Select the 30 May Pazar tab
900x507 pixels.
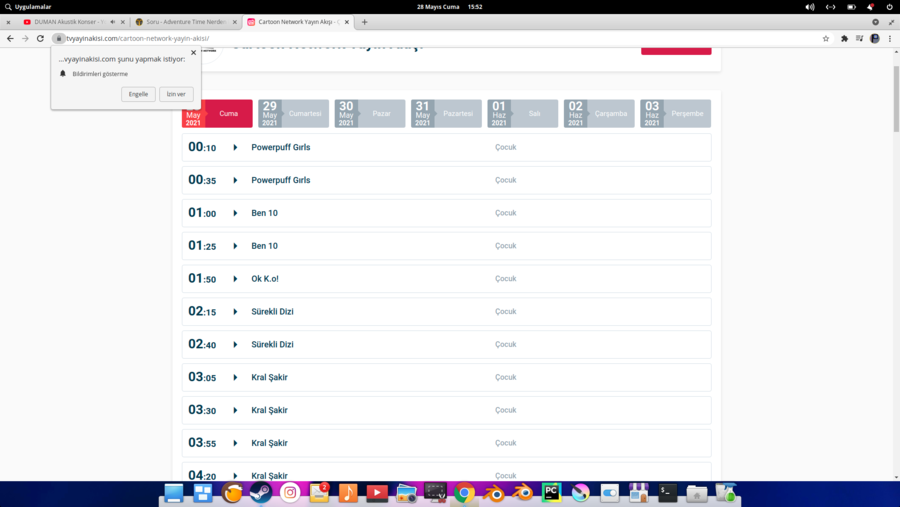click(370, 113)
